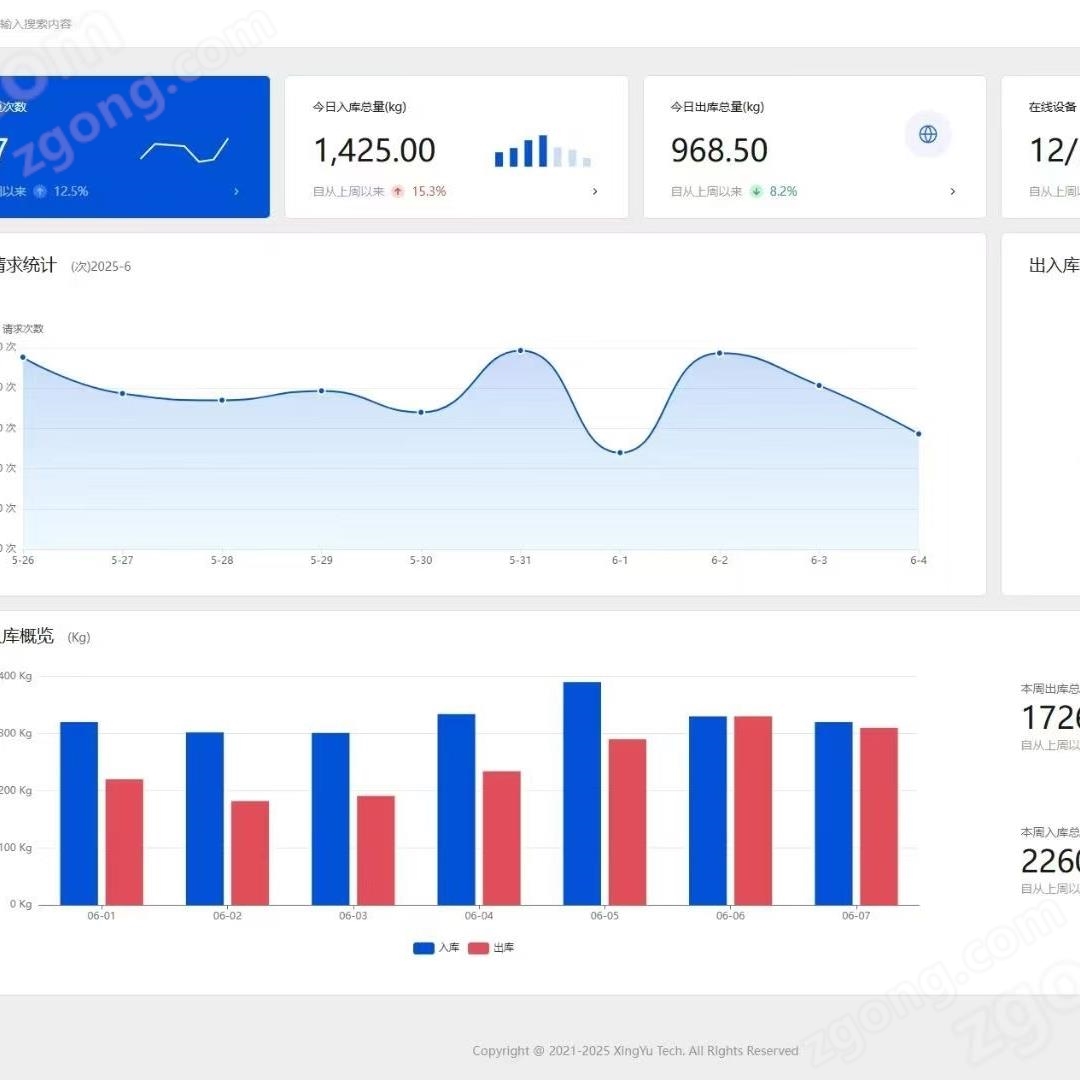Click the mini bar chart icon beside 1,425.00

coord(542,151)
